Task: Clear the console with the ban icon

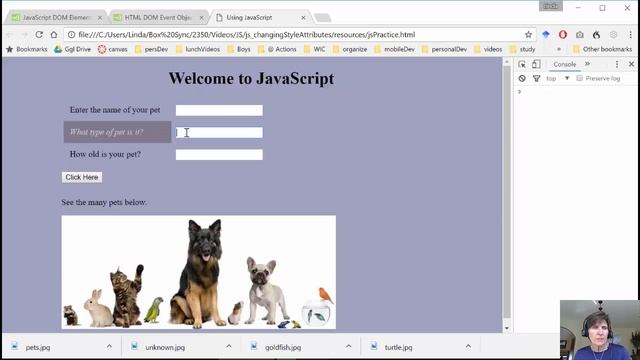Action: click(x=522, y=78)
